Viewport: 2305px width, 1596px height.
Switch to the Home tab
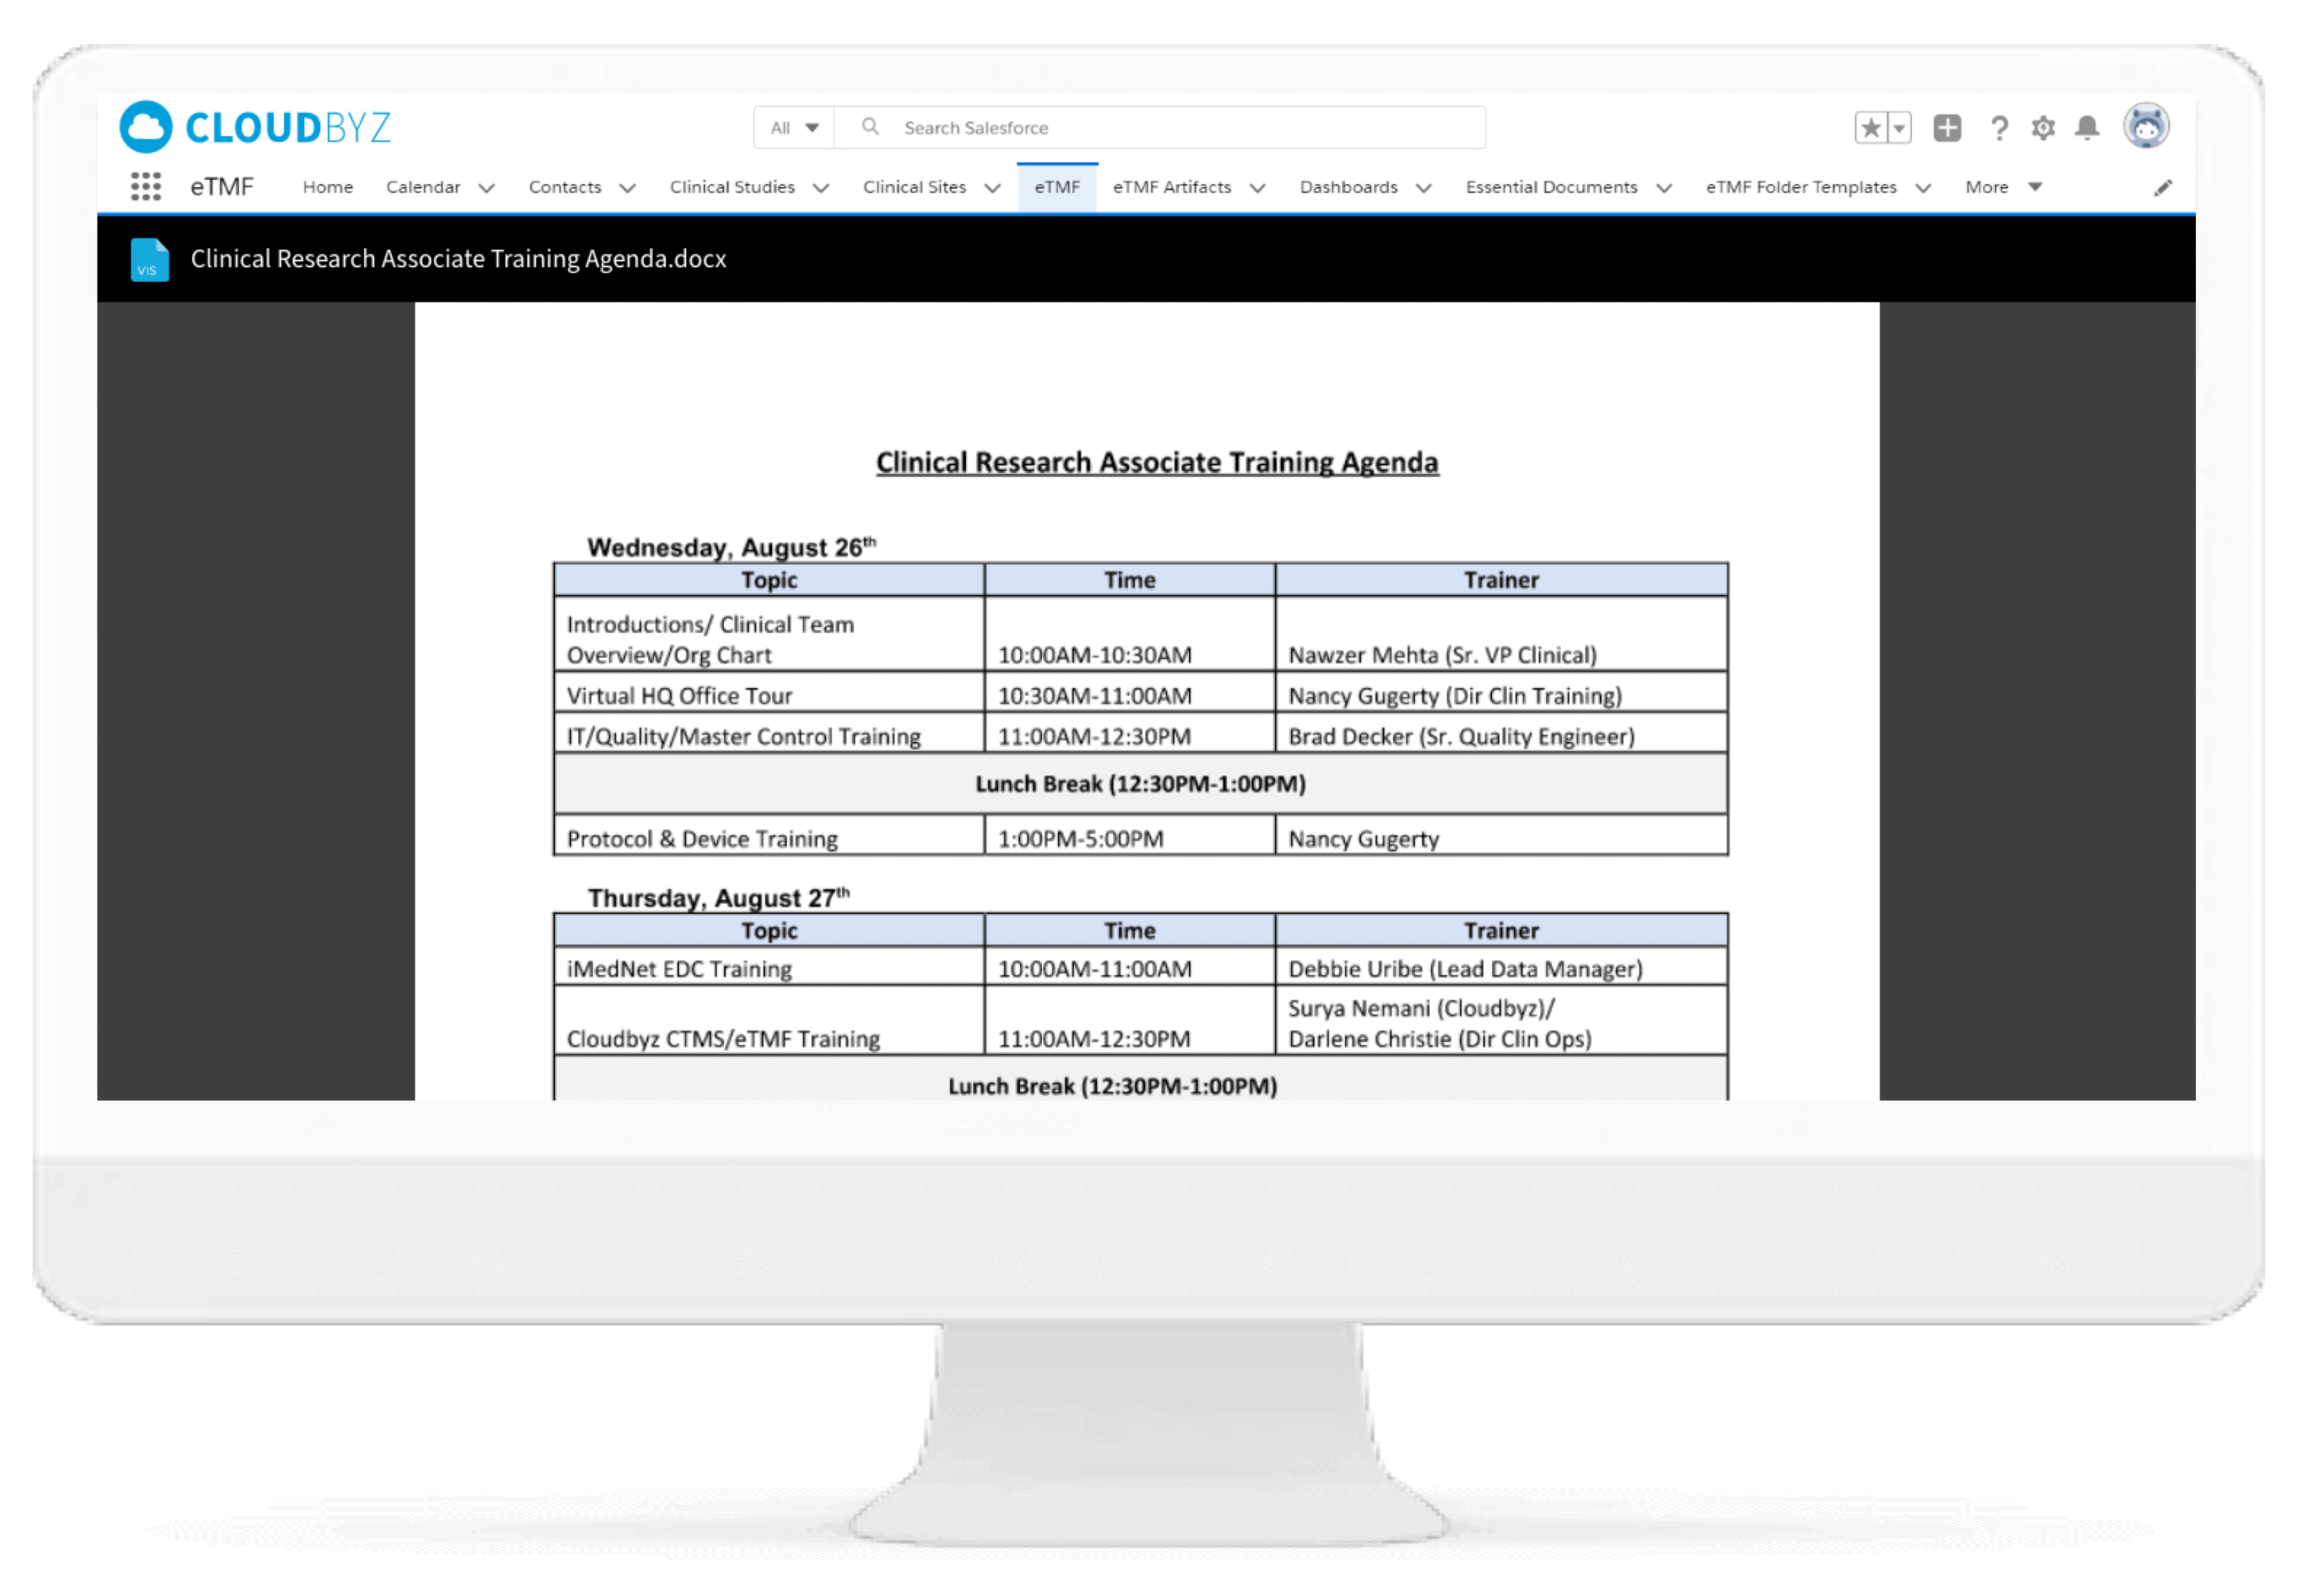(328, 187)
